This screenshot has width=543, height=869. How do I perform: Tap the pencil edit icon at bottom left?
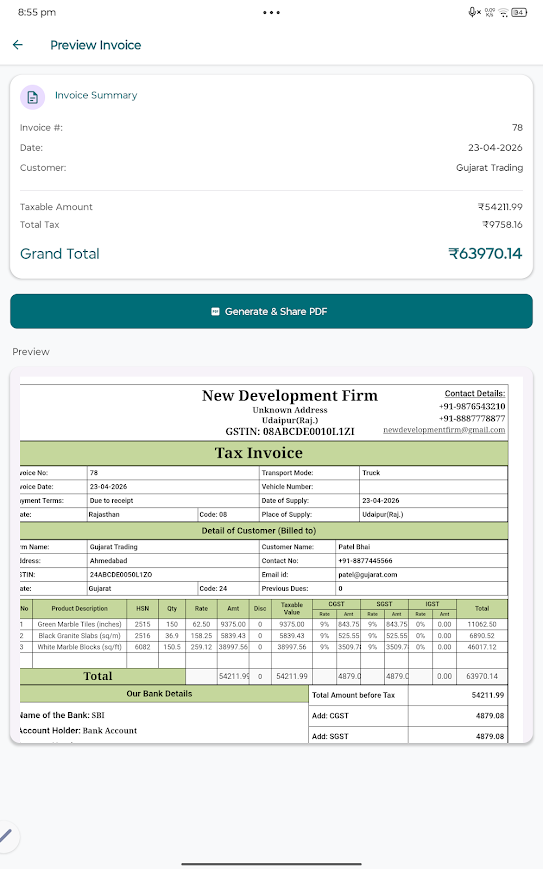(6, 837)
